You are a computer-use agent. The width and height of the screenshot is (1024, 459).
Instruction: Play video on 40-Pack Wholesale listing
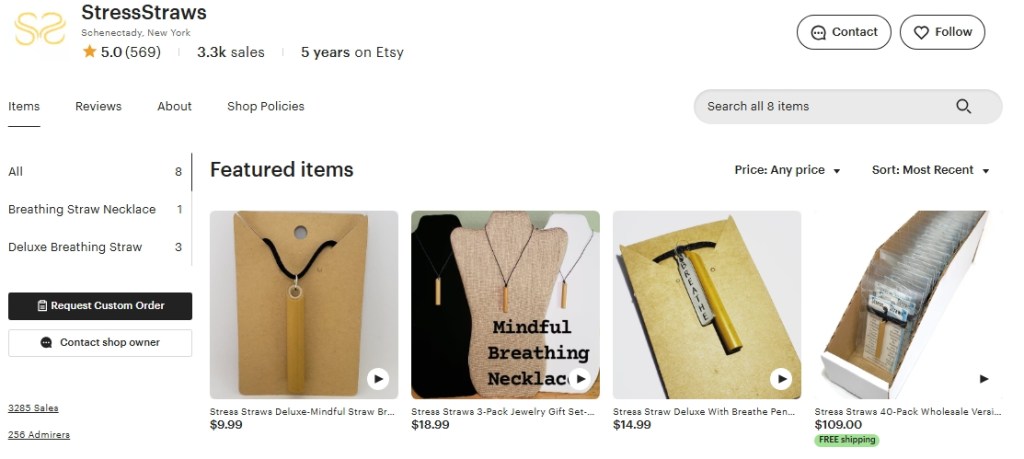tap(983, 379)
